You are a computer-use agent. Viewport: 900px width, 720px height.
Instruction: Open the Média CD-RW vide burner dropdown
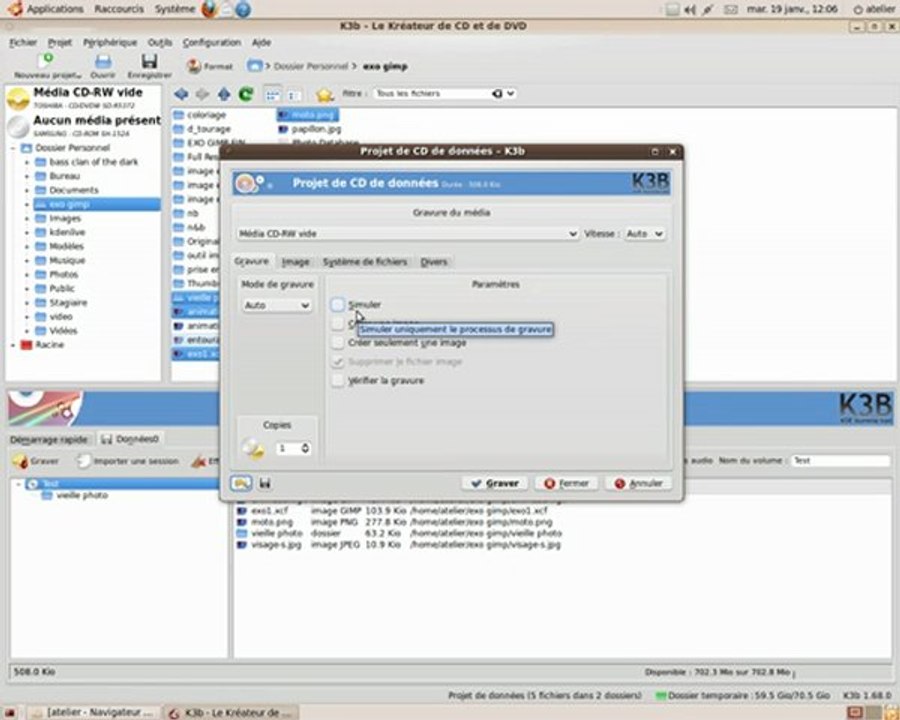click(x=407, y=234)
